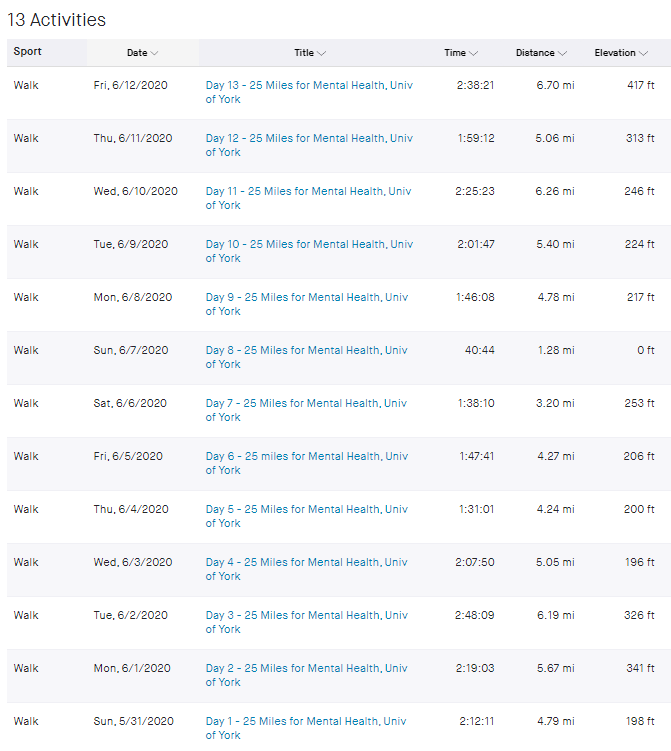
Task: Open Day 12 - 25 Miles activity
Action: coord(309,145)
